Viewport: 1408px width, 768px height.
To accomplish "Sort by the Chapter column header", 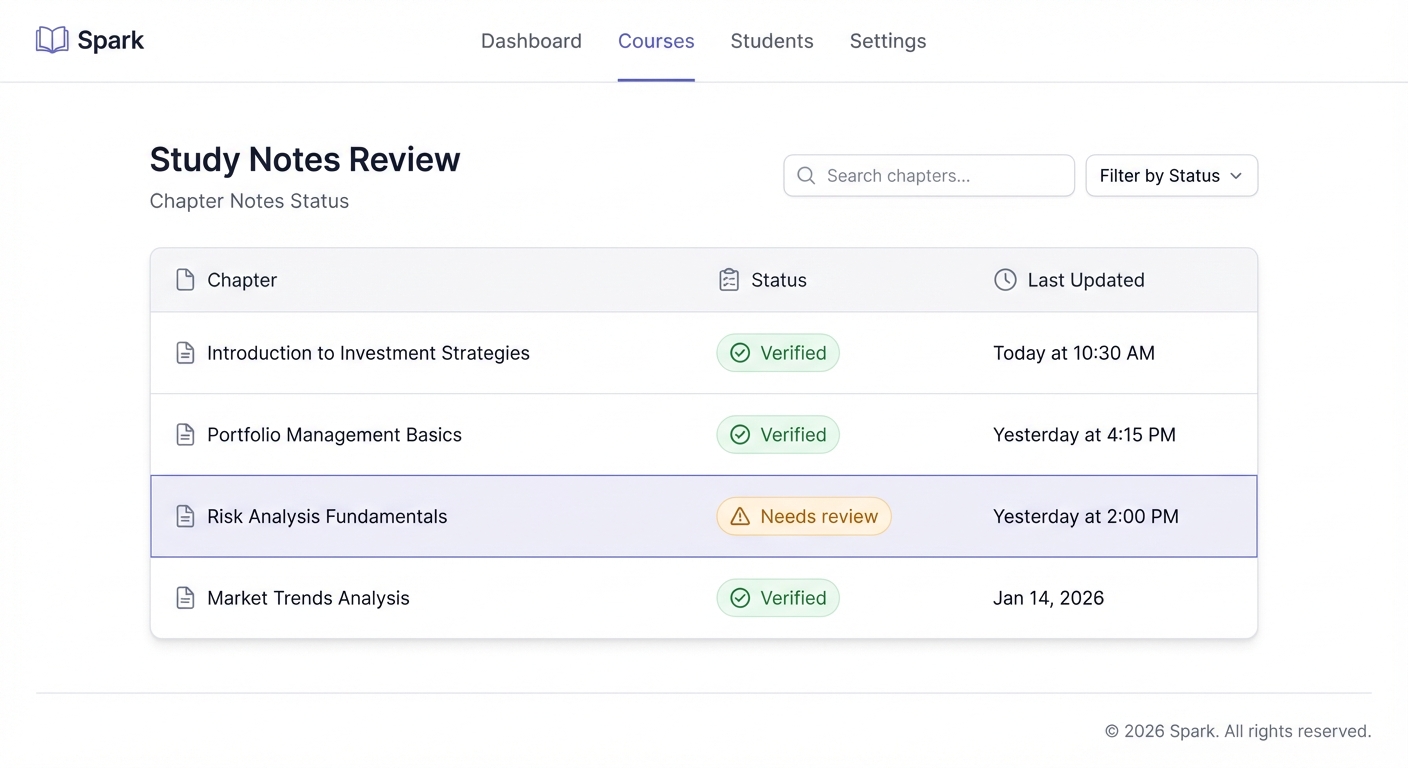I will tap(242, 280).
